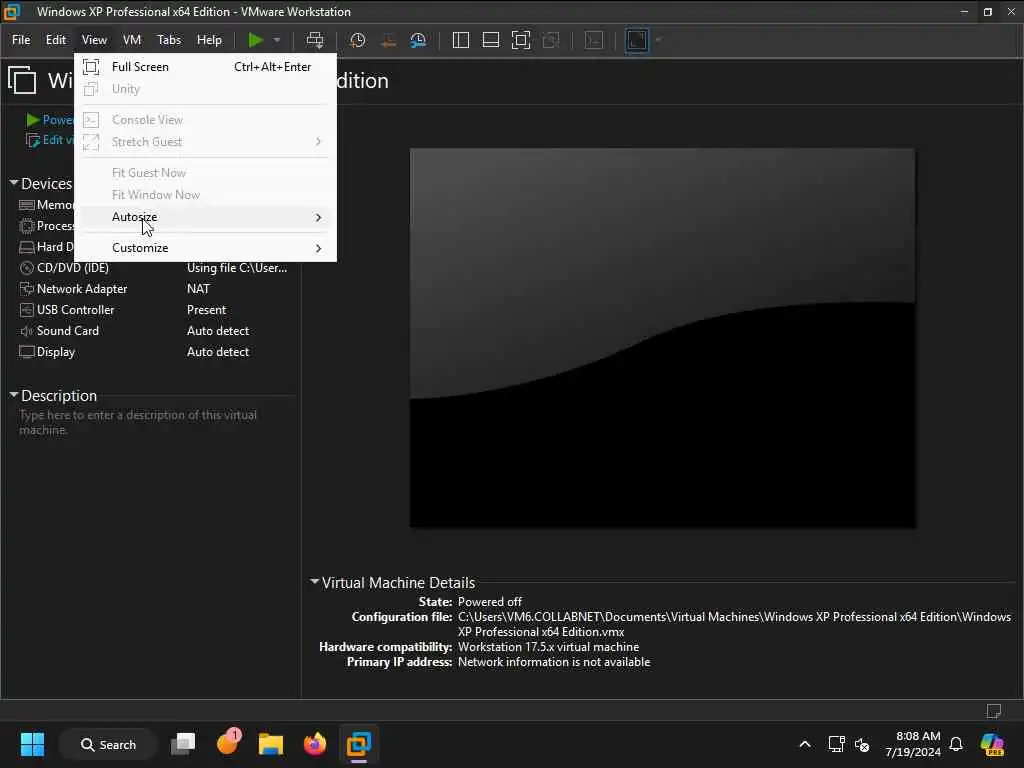Click the Console View icon in View menu

point(91,120)
